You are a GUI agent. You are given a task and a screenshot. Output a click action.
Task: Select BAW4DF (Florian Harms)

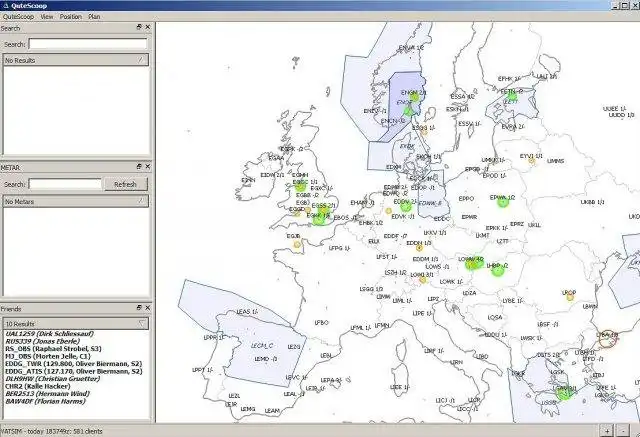(45, 401)
